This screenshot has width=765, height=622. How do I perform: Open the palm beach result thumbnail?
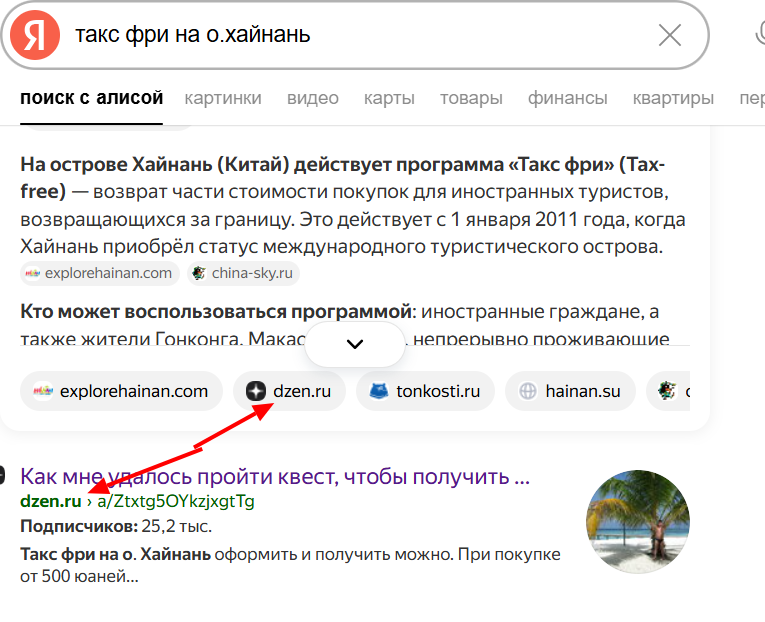point(638,522)
